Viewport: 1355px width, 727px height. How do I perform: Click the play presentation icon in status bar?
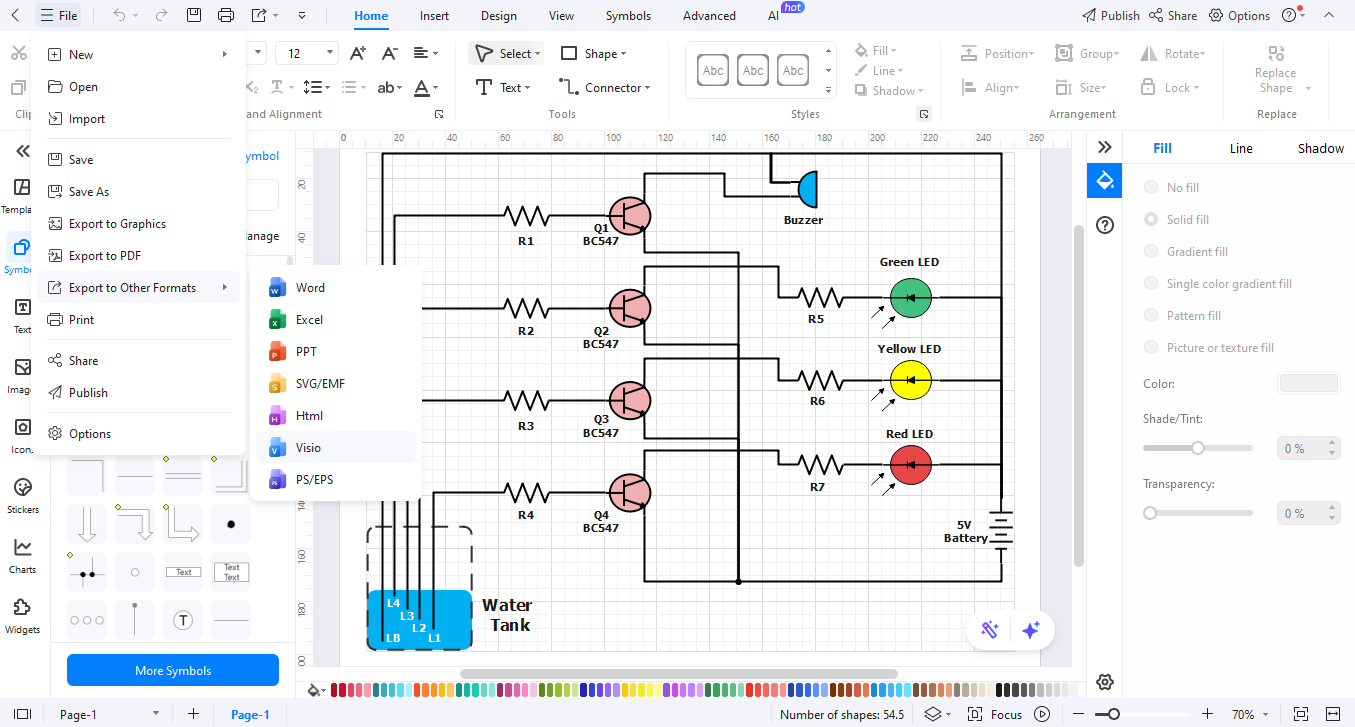click(x=1043, y=714)
